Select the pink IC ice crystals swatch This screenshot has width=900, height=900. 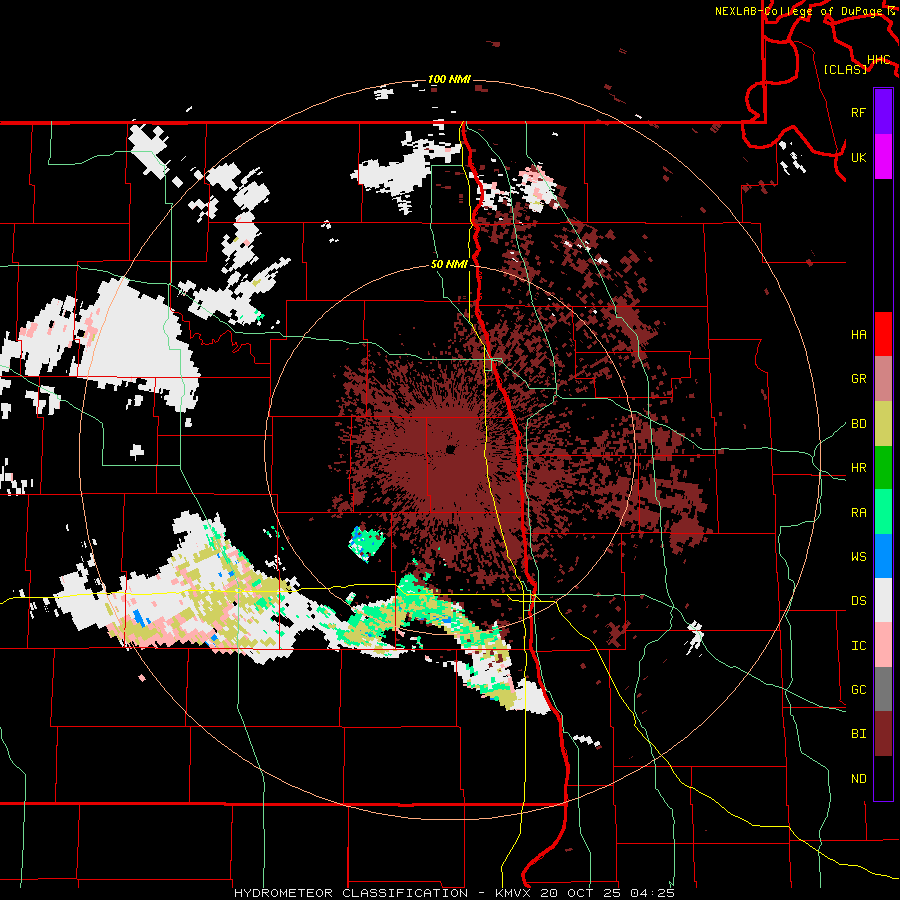click(x=883, y=645)
